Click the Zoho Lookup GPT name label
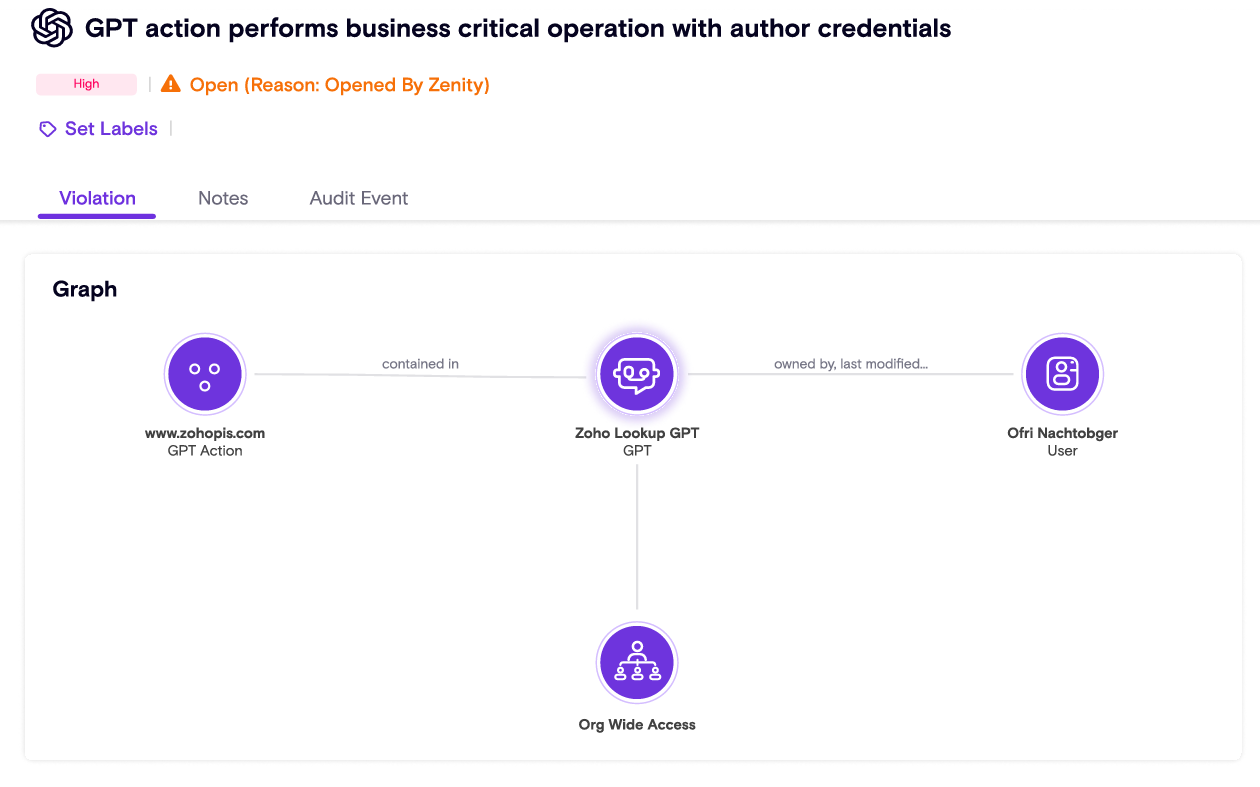Viewport: 1260px width, 787px height. (637, 433)
